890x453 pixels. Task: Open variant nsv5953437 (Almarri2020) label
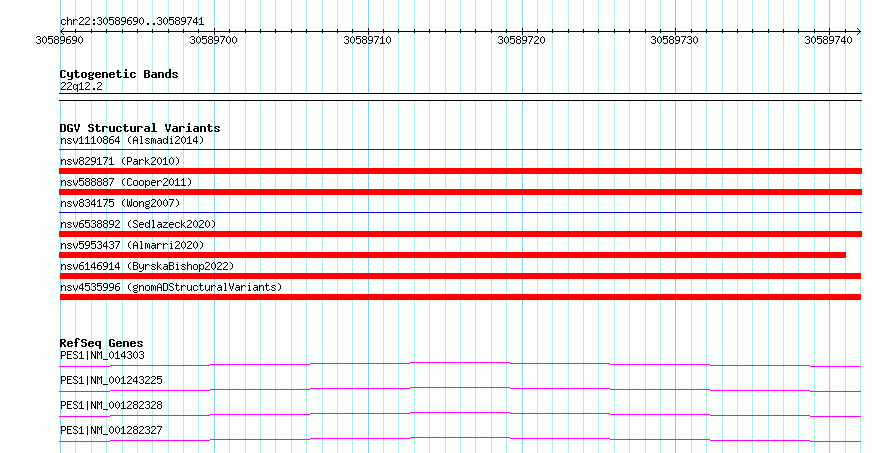[132, 245]
